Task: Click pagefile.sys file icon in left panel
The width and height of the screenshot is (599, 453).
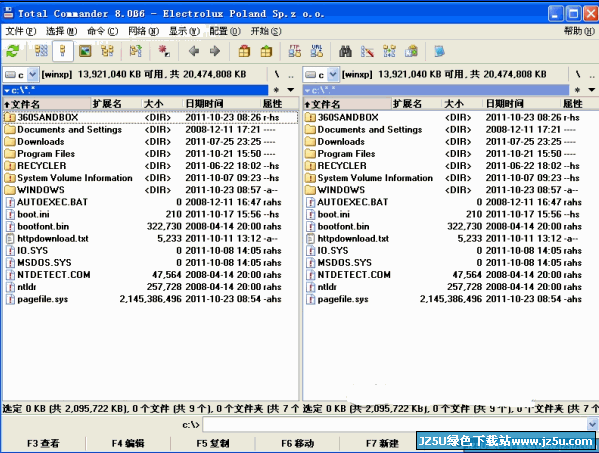Action: 10,299
